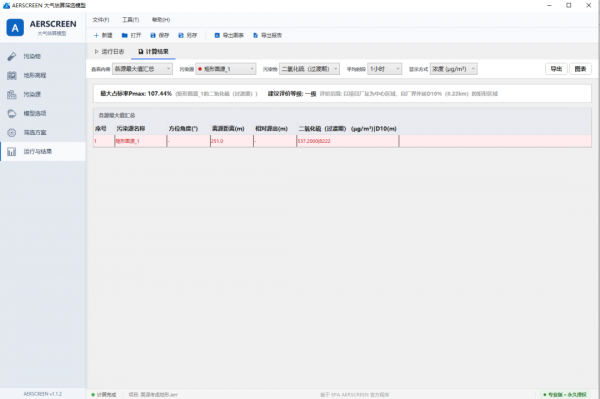This screenshot has height=399, width=600.
Task: Click the 导出 button
Action: [556, 69]
